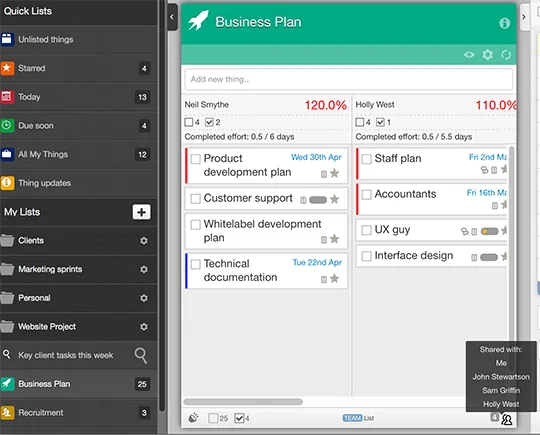Image resolution: width=540 pixels, height=435 pixels.
Task: Star the Technical documentation task
Action: tap(334, 278)
